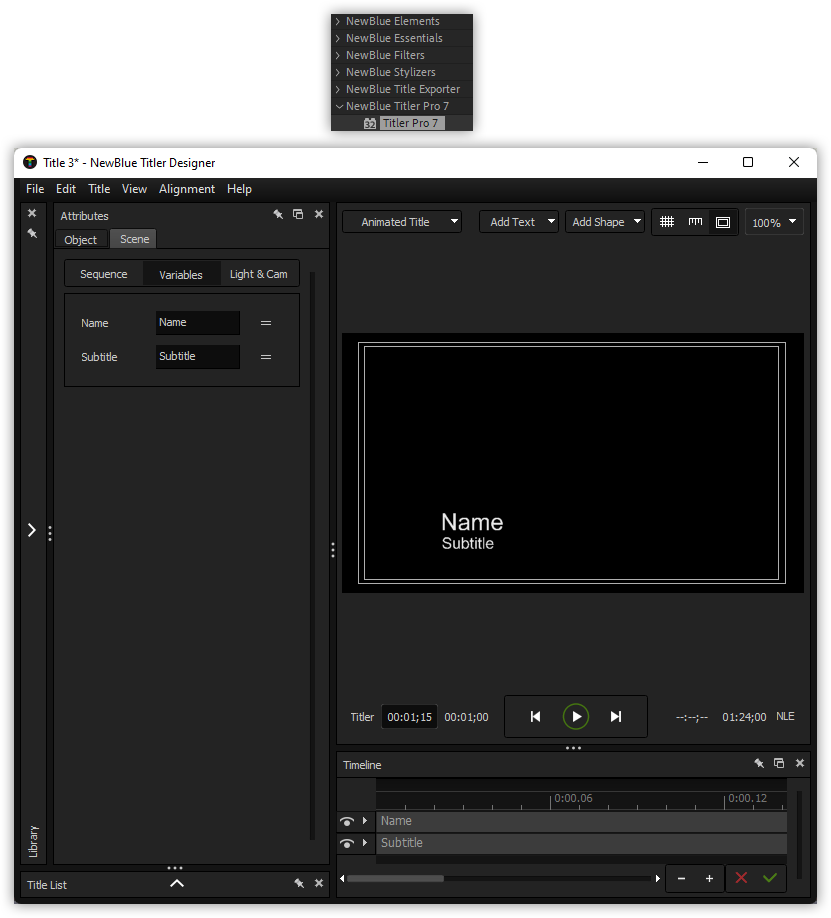Switch to the Scene tab
The image size is (831, 918).
(x=134, y=239)
